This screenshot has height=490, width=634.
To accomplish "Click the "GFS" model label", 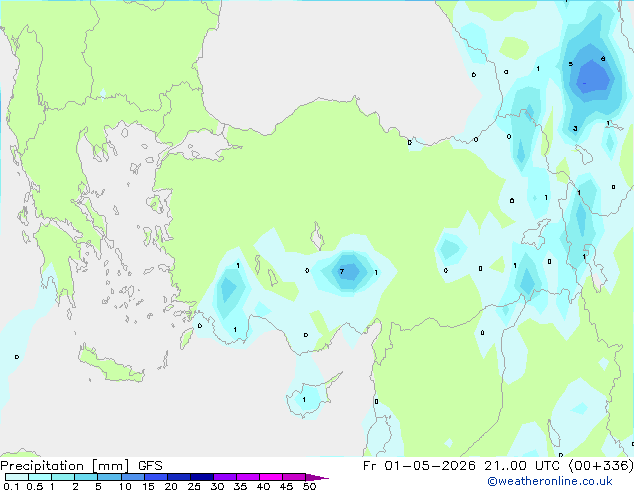I will 150,466.
